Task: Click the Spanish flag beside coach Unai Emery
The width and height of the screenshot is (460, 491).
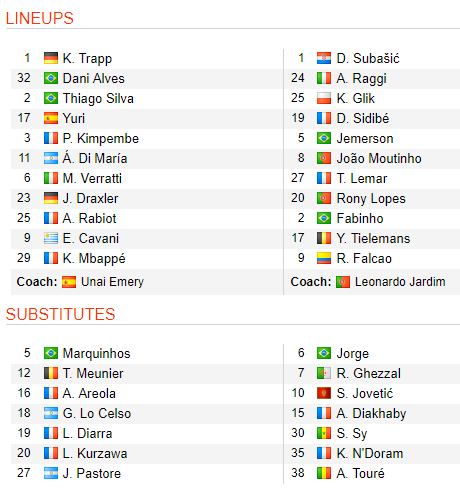Action: tap(69, 282)
